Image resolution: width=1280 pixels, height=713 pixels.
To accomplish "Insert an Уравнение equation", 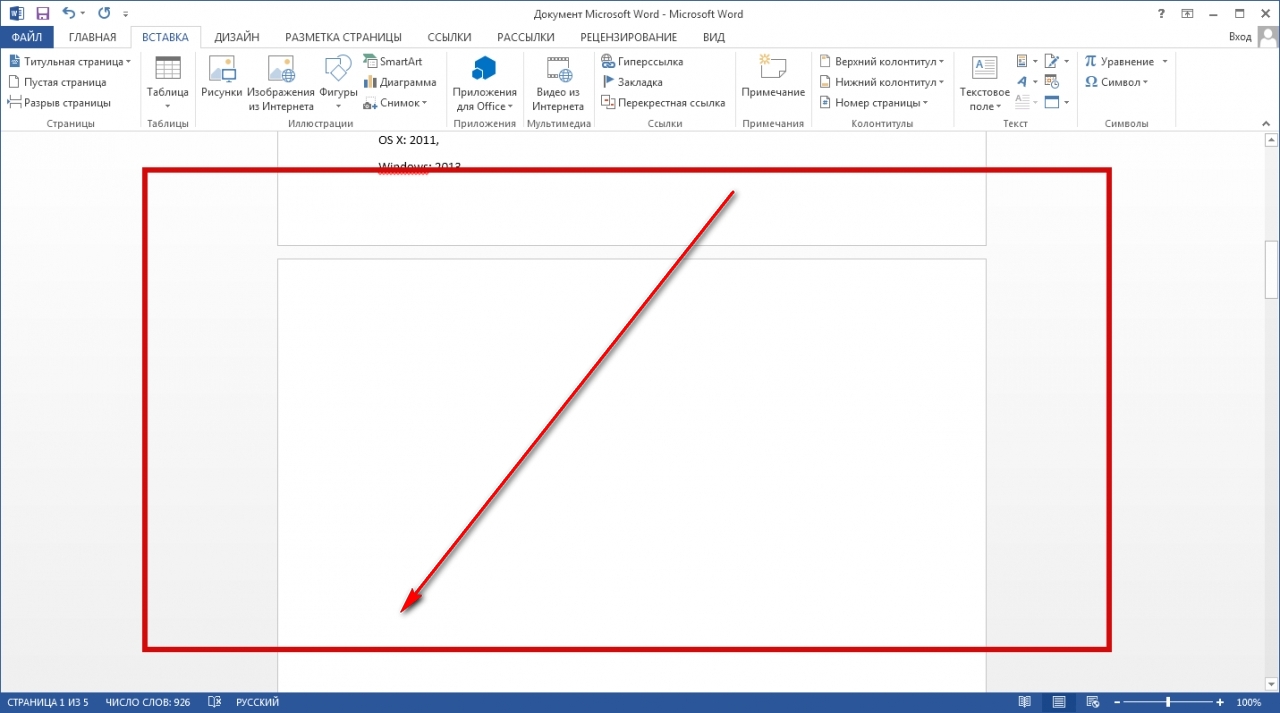I will tap(1118, 61).
